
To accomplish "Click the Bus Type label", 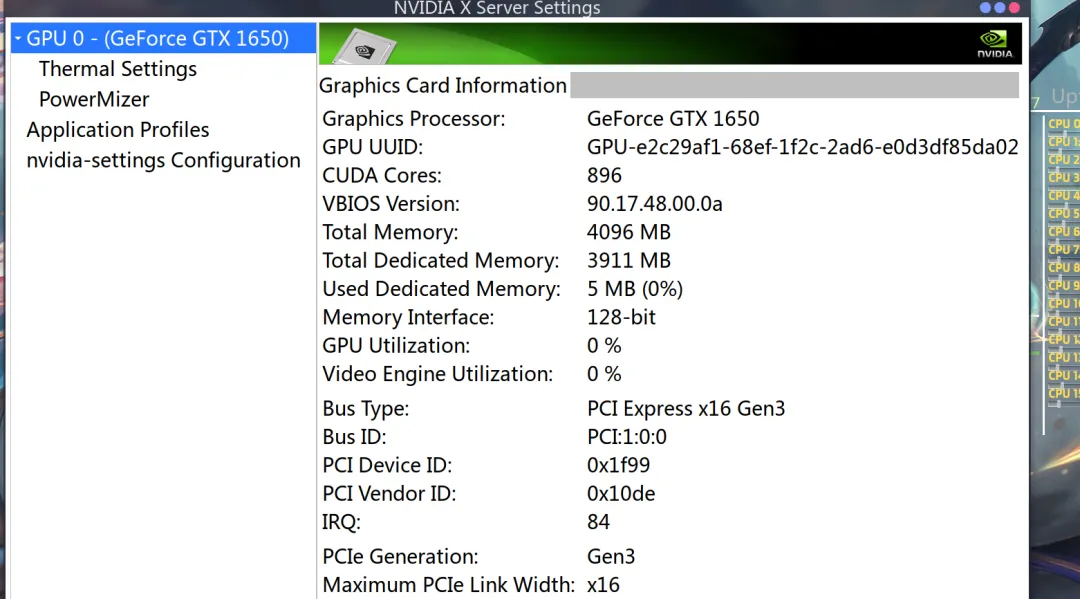I will tap(365, 408).
